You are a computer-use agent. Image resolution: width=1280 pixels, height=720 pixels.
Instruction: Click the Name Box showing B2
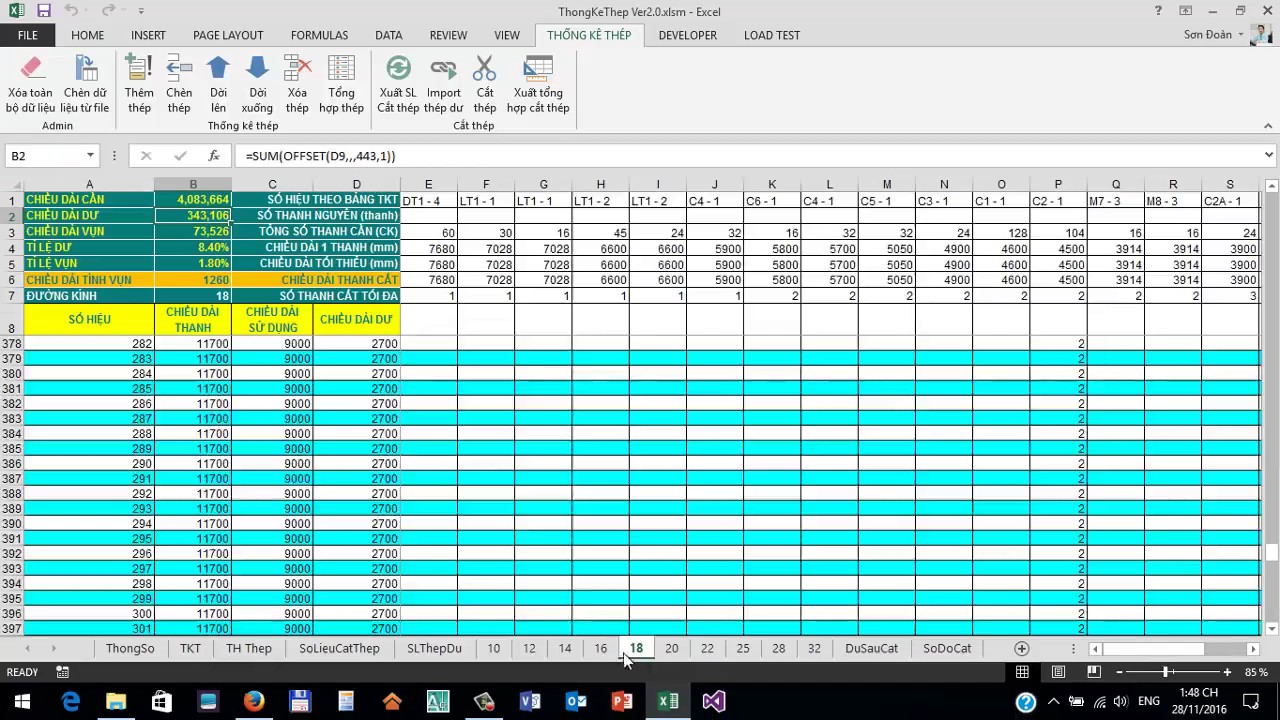click(45, 156)
